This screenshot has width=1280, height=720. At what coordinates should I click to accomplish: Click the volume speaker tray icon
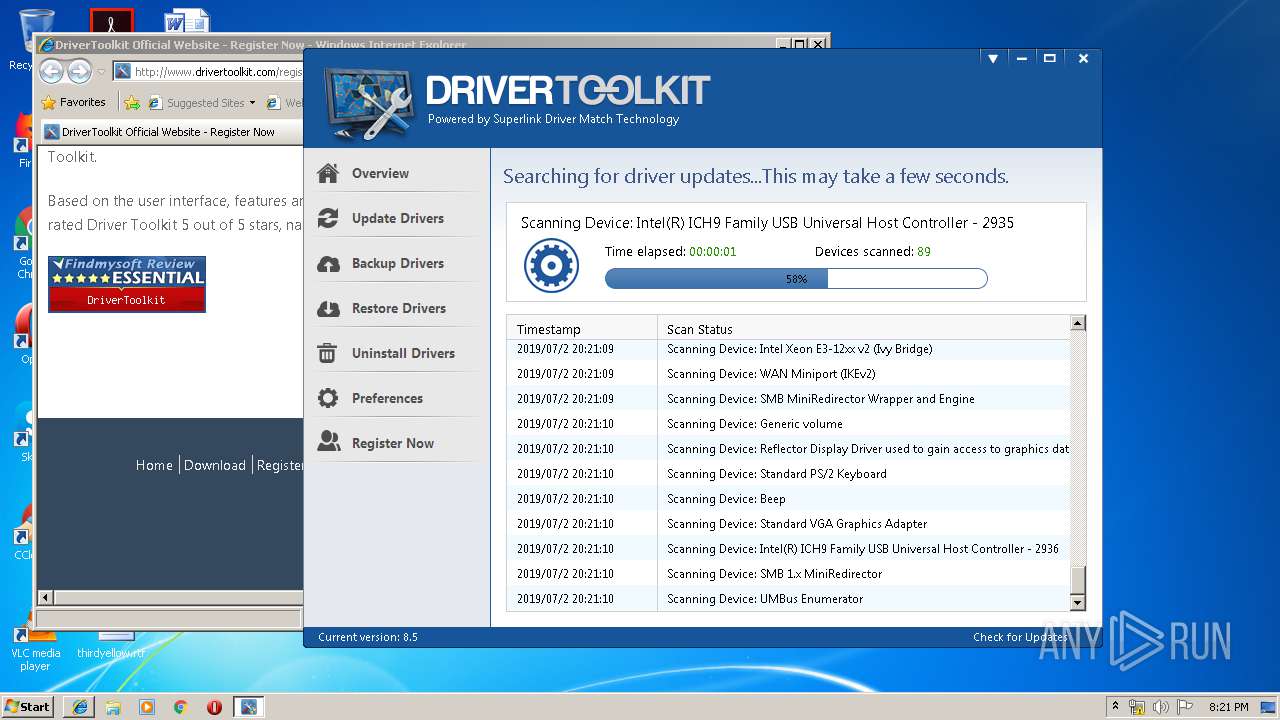click(1160, 707)
